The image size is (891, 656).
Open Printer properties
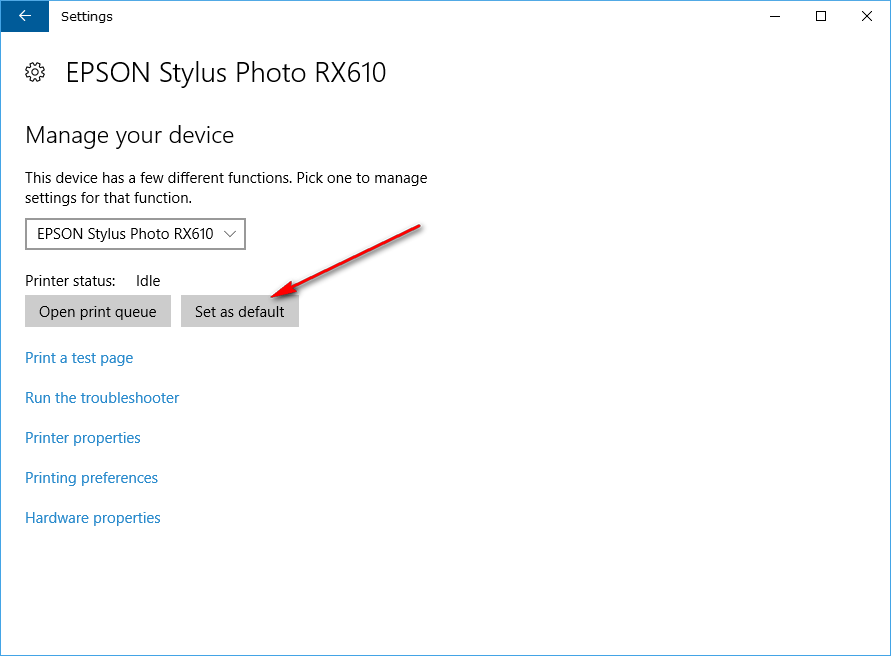[83, 438]
